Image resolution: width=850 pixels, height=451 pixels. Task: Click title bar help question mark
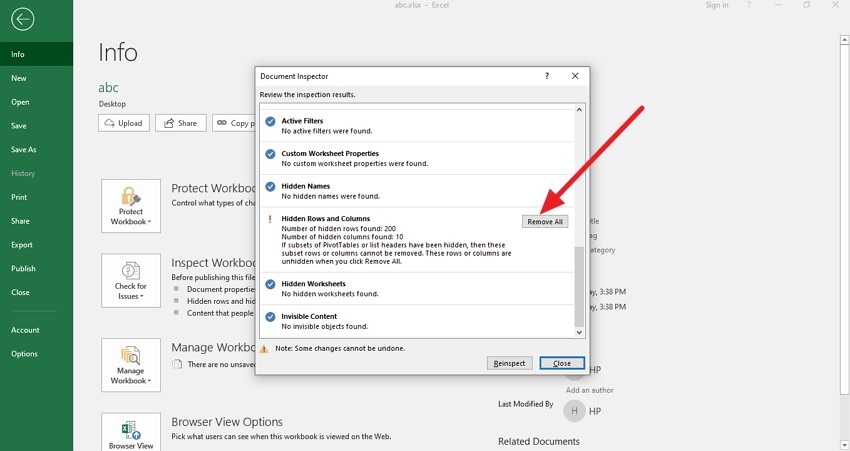tap(749, 5)
